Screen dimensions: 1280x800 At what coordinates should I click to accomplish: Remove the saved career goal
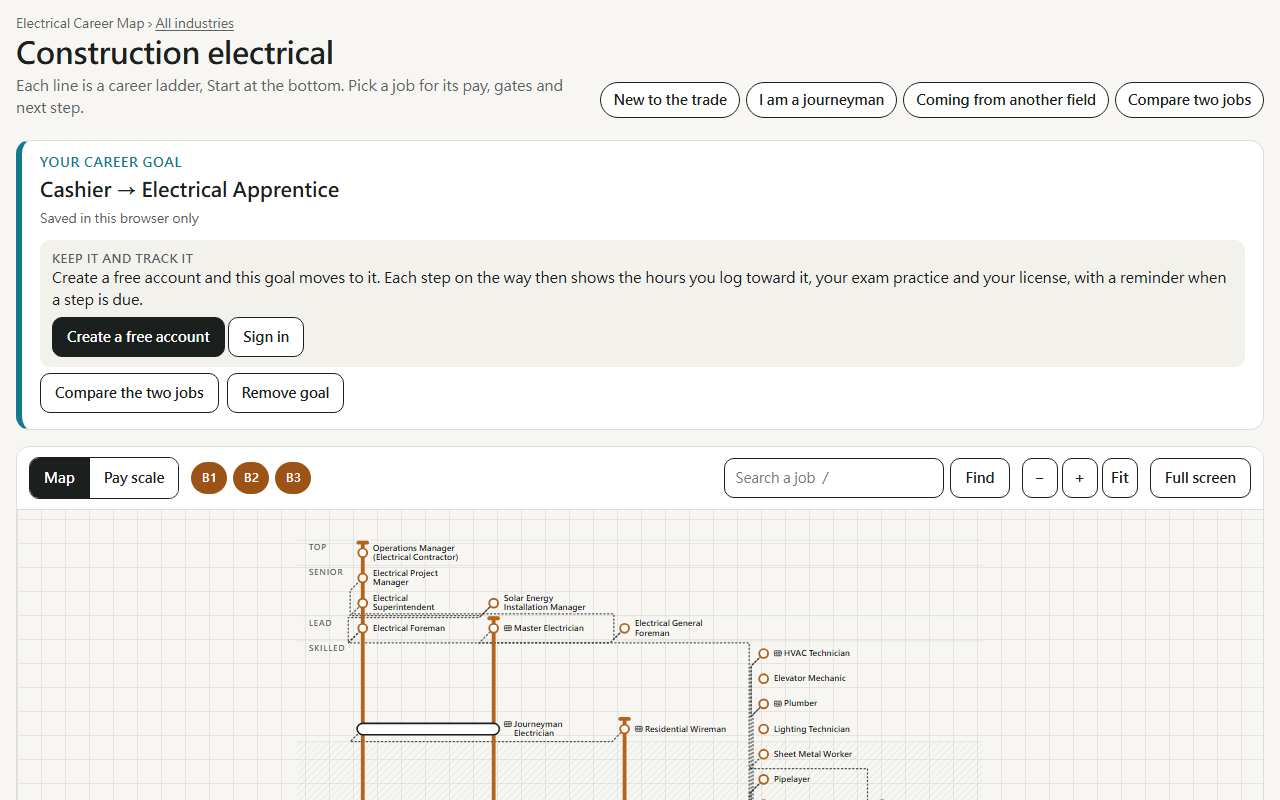click(285, 393)
